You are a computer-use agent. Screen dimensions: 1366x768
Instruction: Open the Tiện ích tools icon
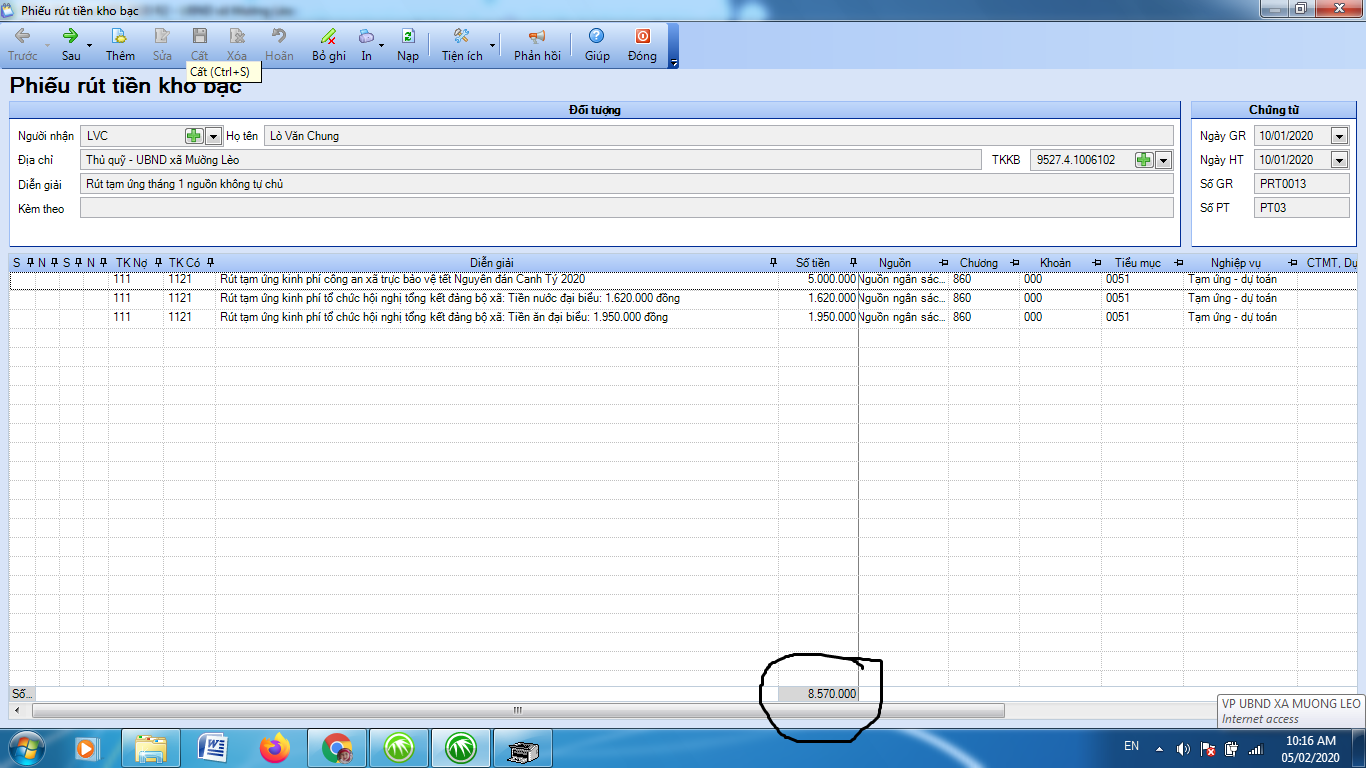coord(461,36)
